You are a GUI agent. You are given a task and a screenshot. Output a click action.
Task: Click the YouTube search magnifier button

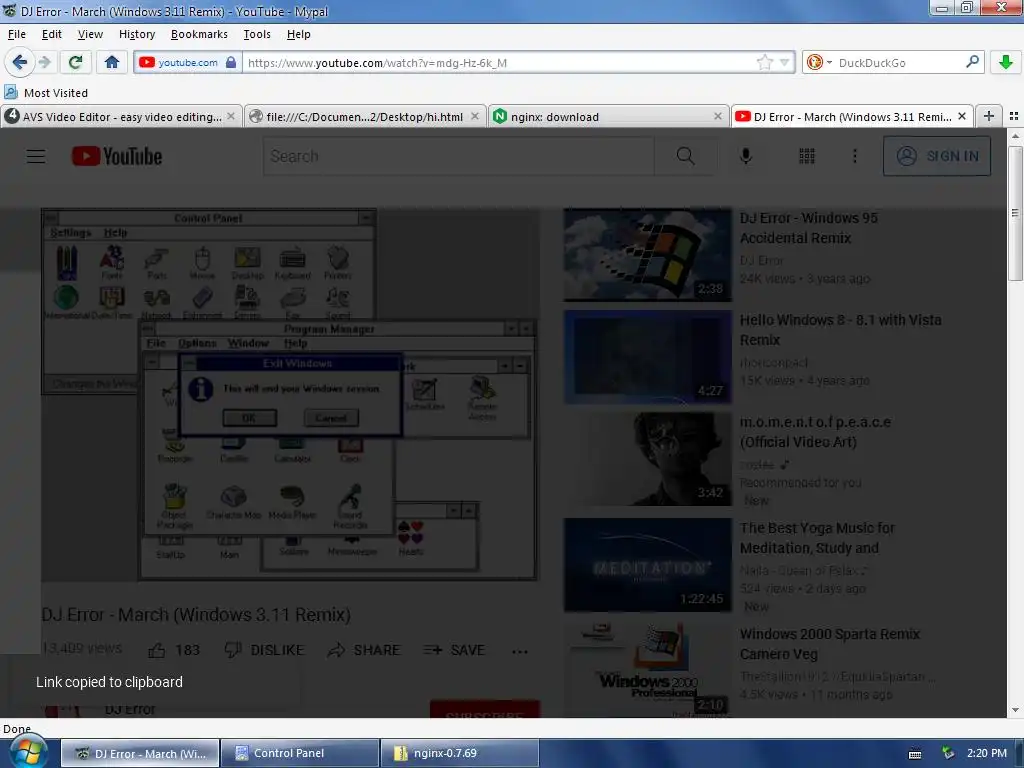[x=685, y=156]
